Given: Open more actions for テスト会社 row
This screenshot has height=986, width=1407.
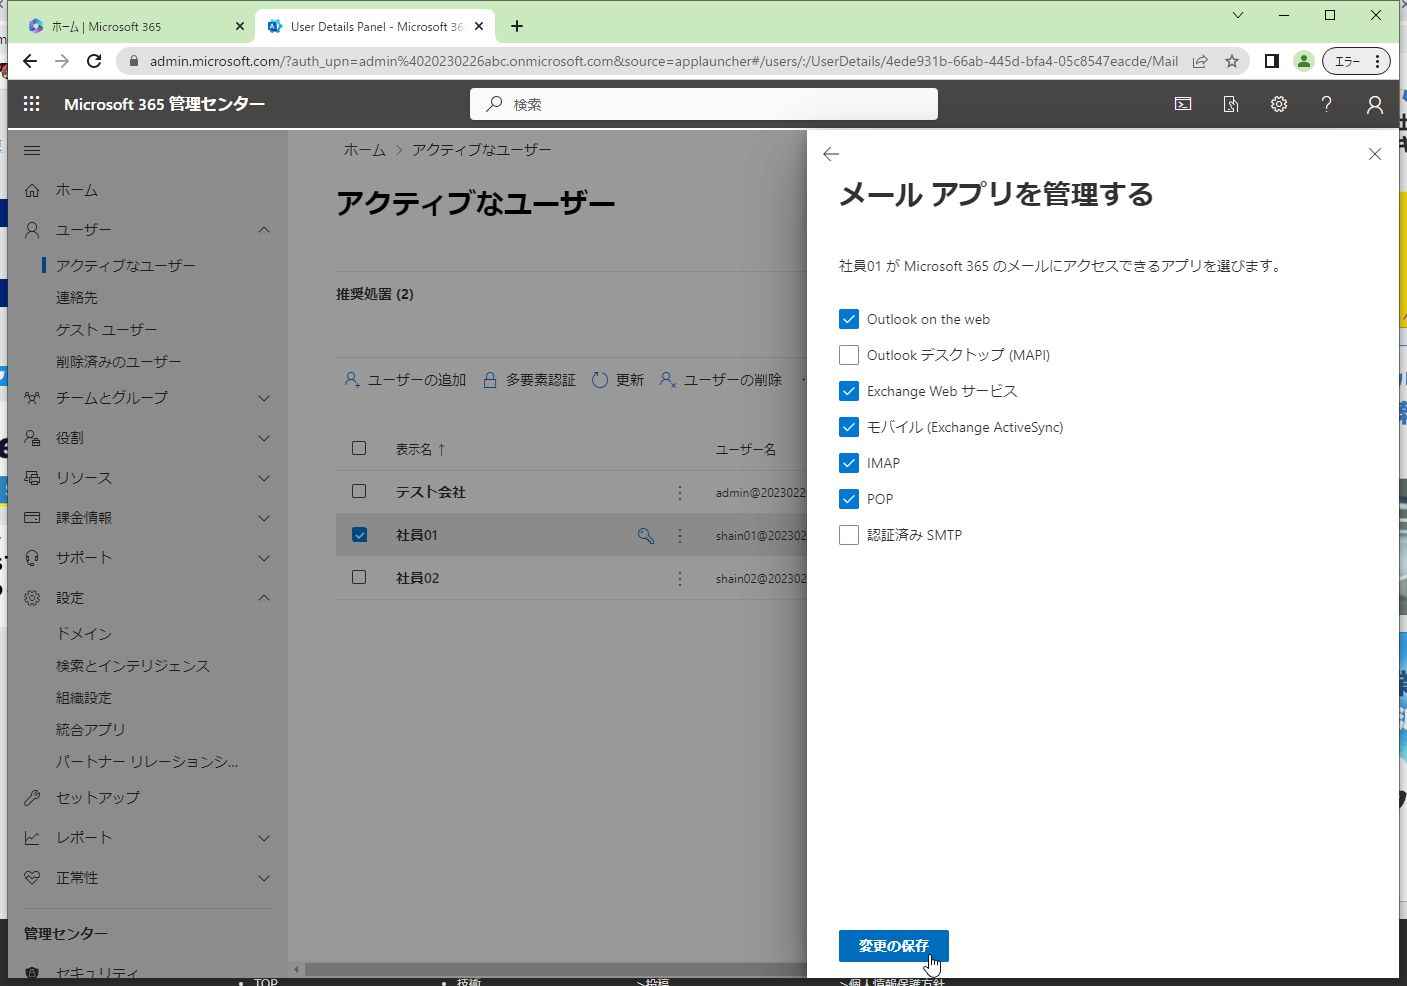Looking at the screenshot, I should (x=680, y=493).
